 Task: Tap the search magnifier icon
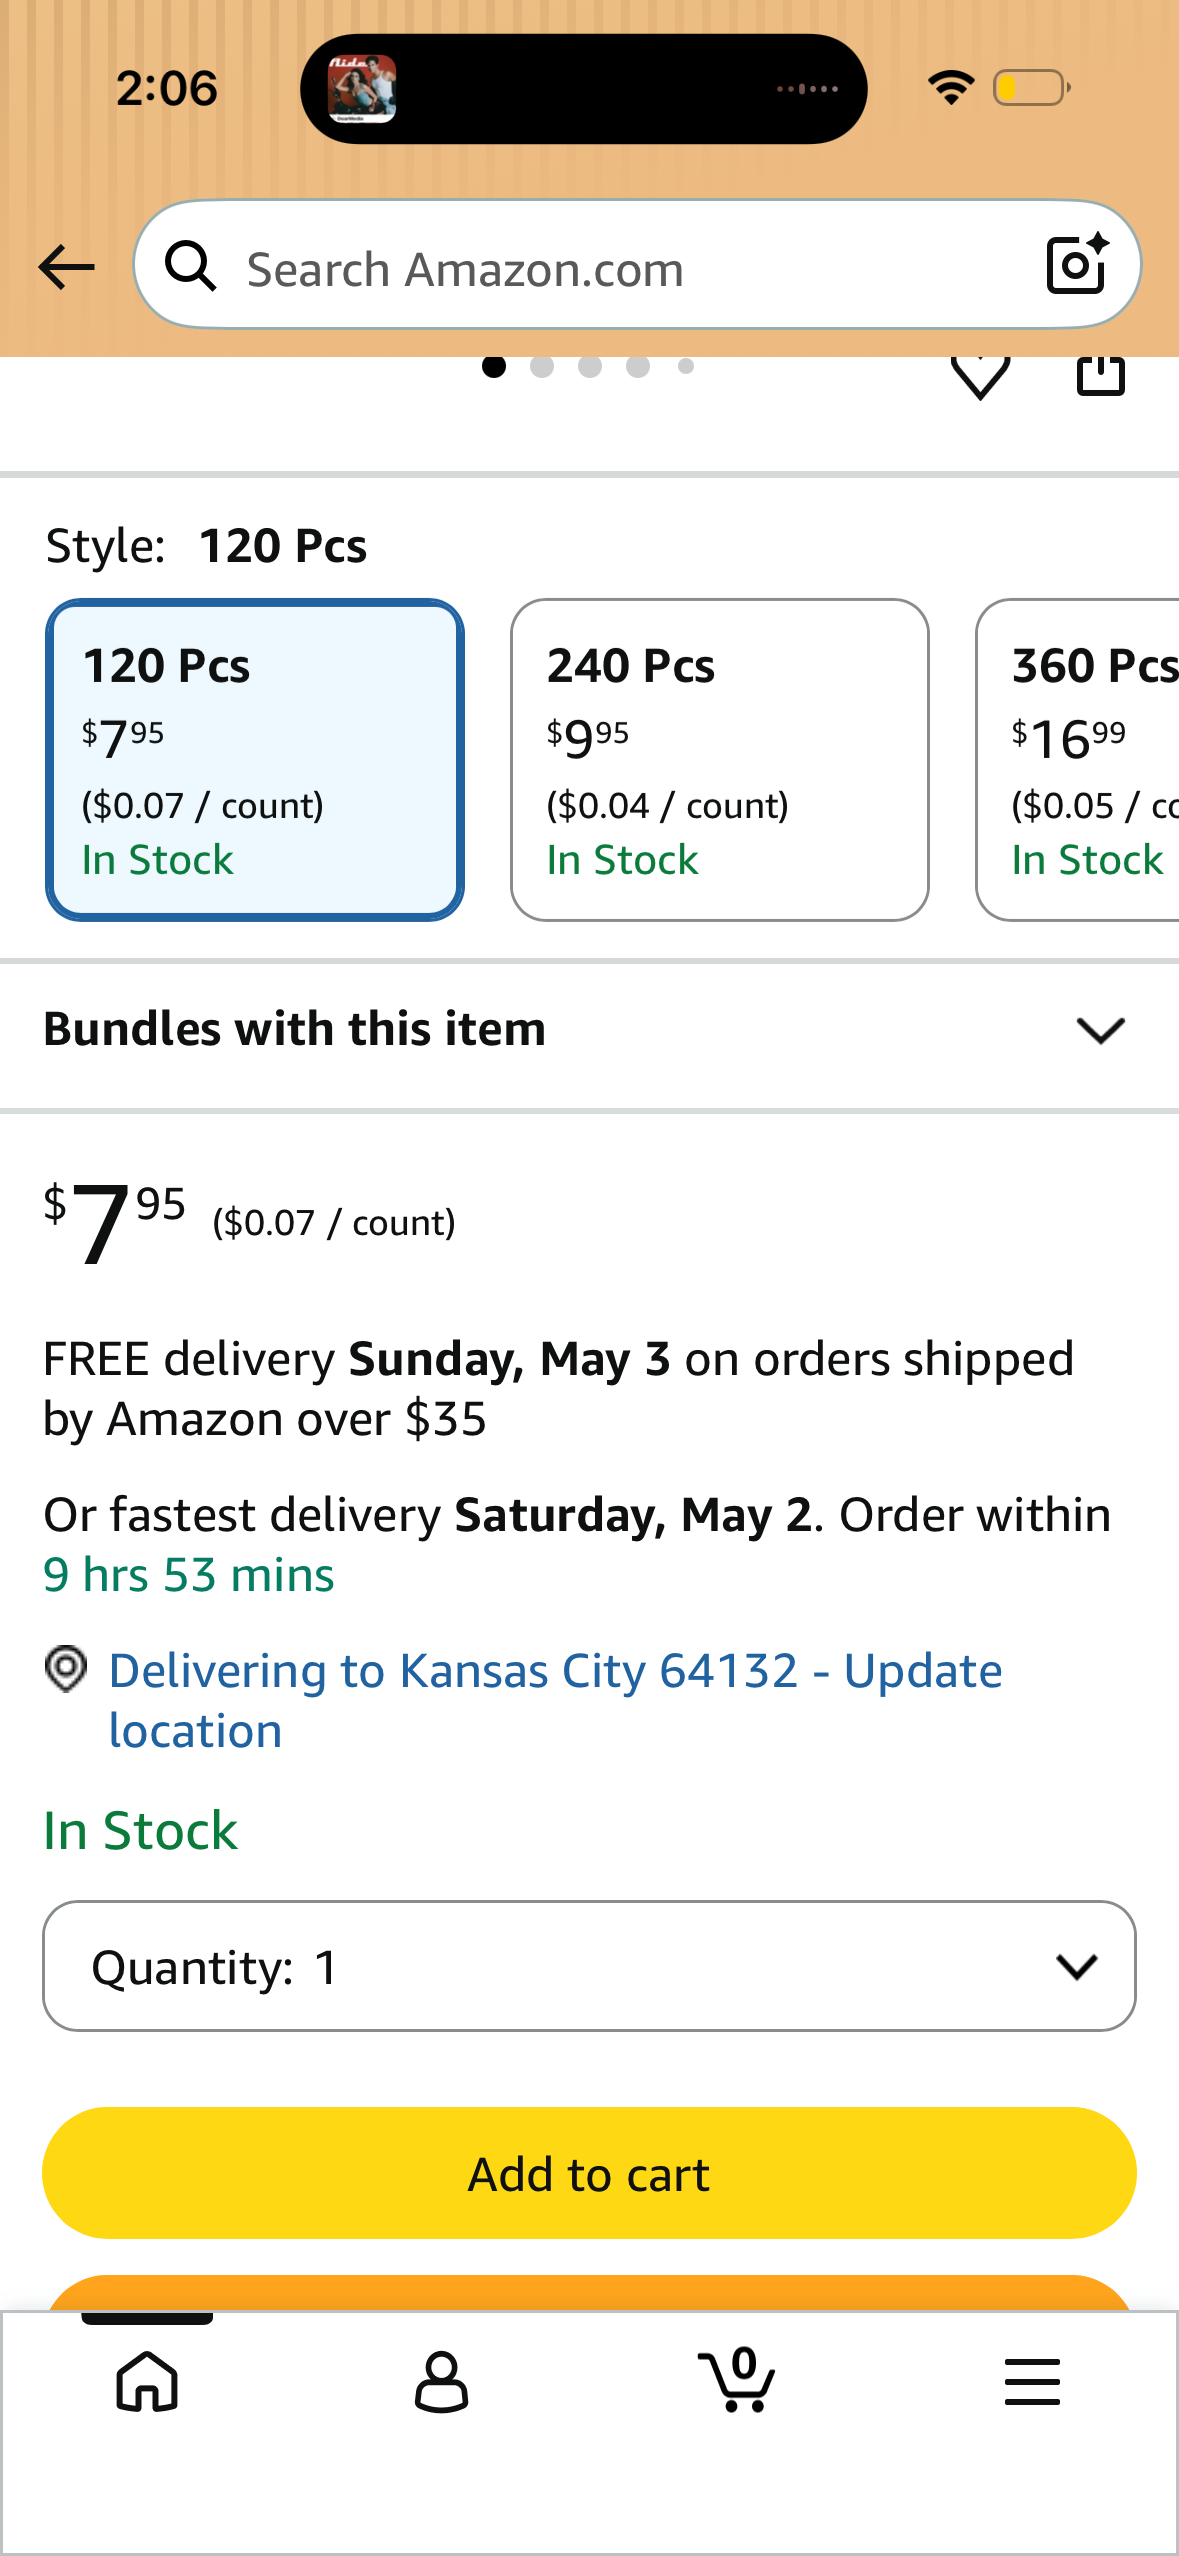tap(190, 266)
